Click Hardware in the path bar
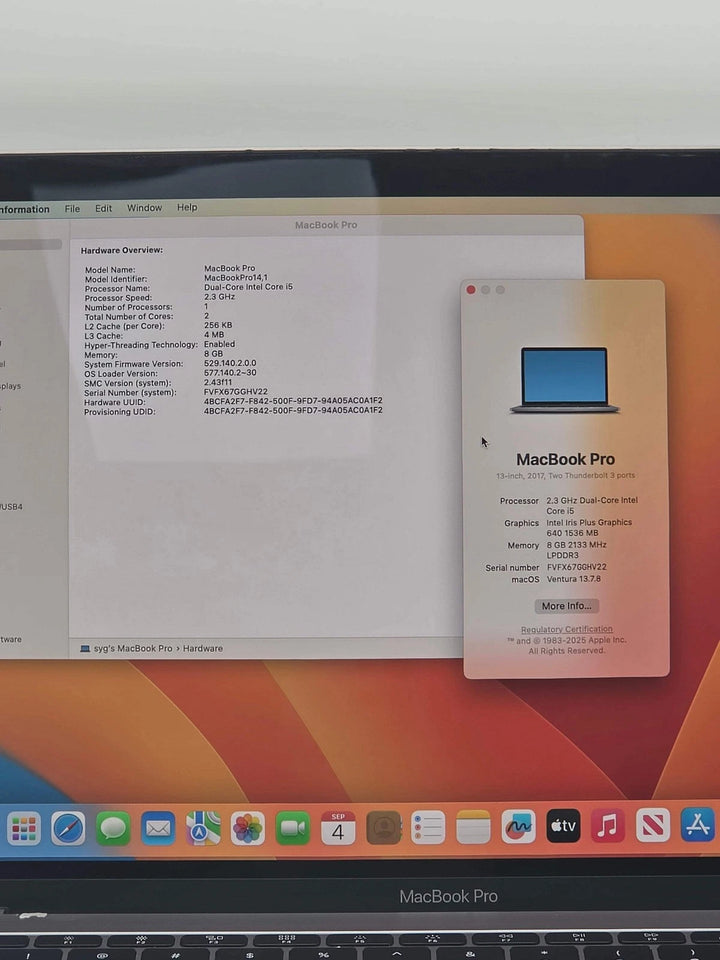This screenshot has width=720, height=960. click(203, 648)
